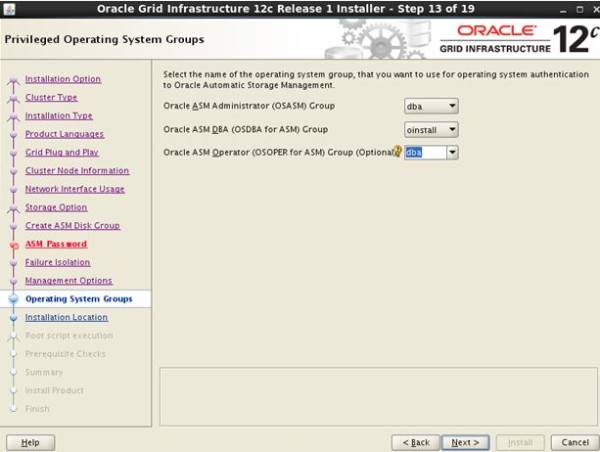
Task: Click the Oracle ASM DBA (OSDBA for ASM) label
Action: point(246,129)
